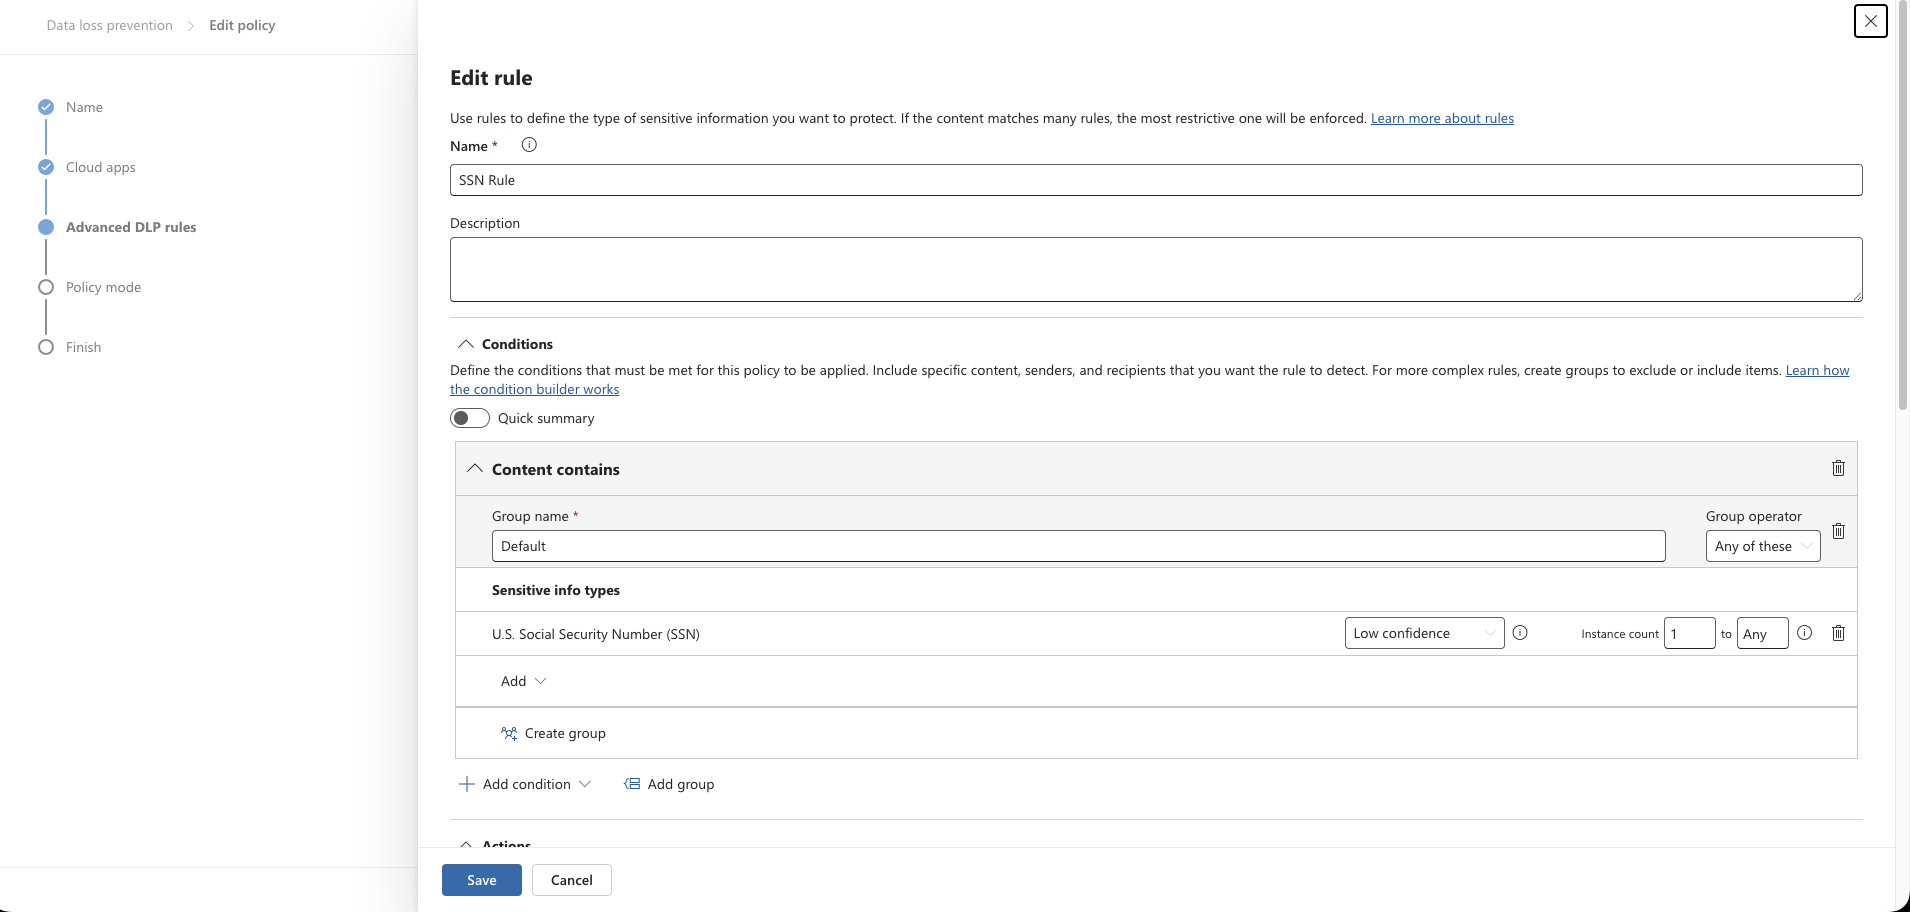This screenshot has width=1910, height=912.
Task: Click the Add group icon
Action: coord(632,784)
